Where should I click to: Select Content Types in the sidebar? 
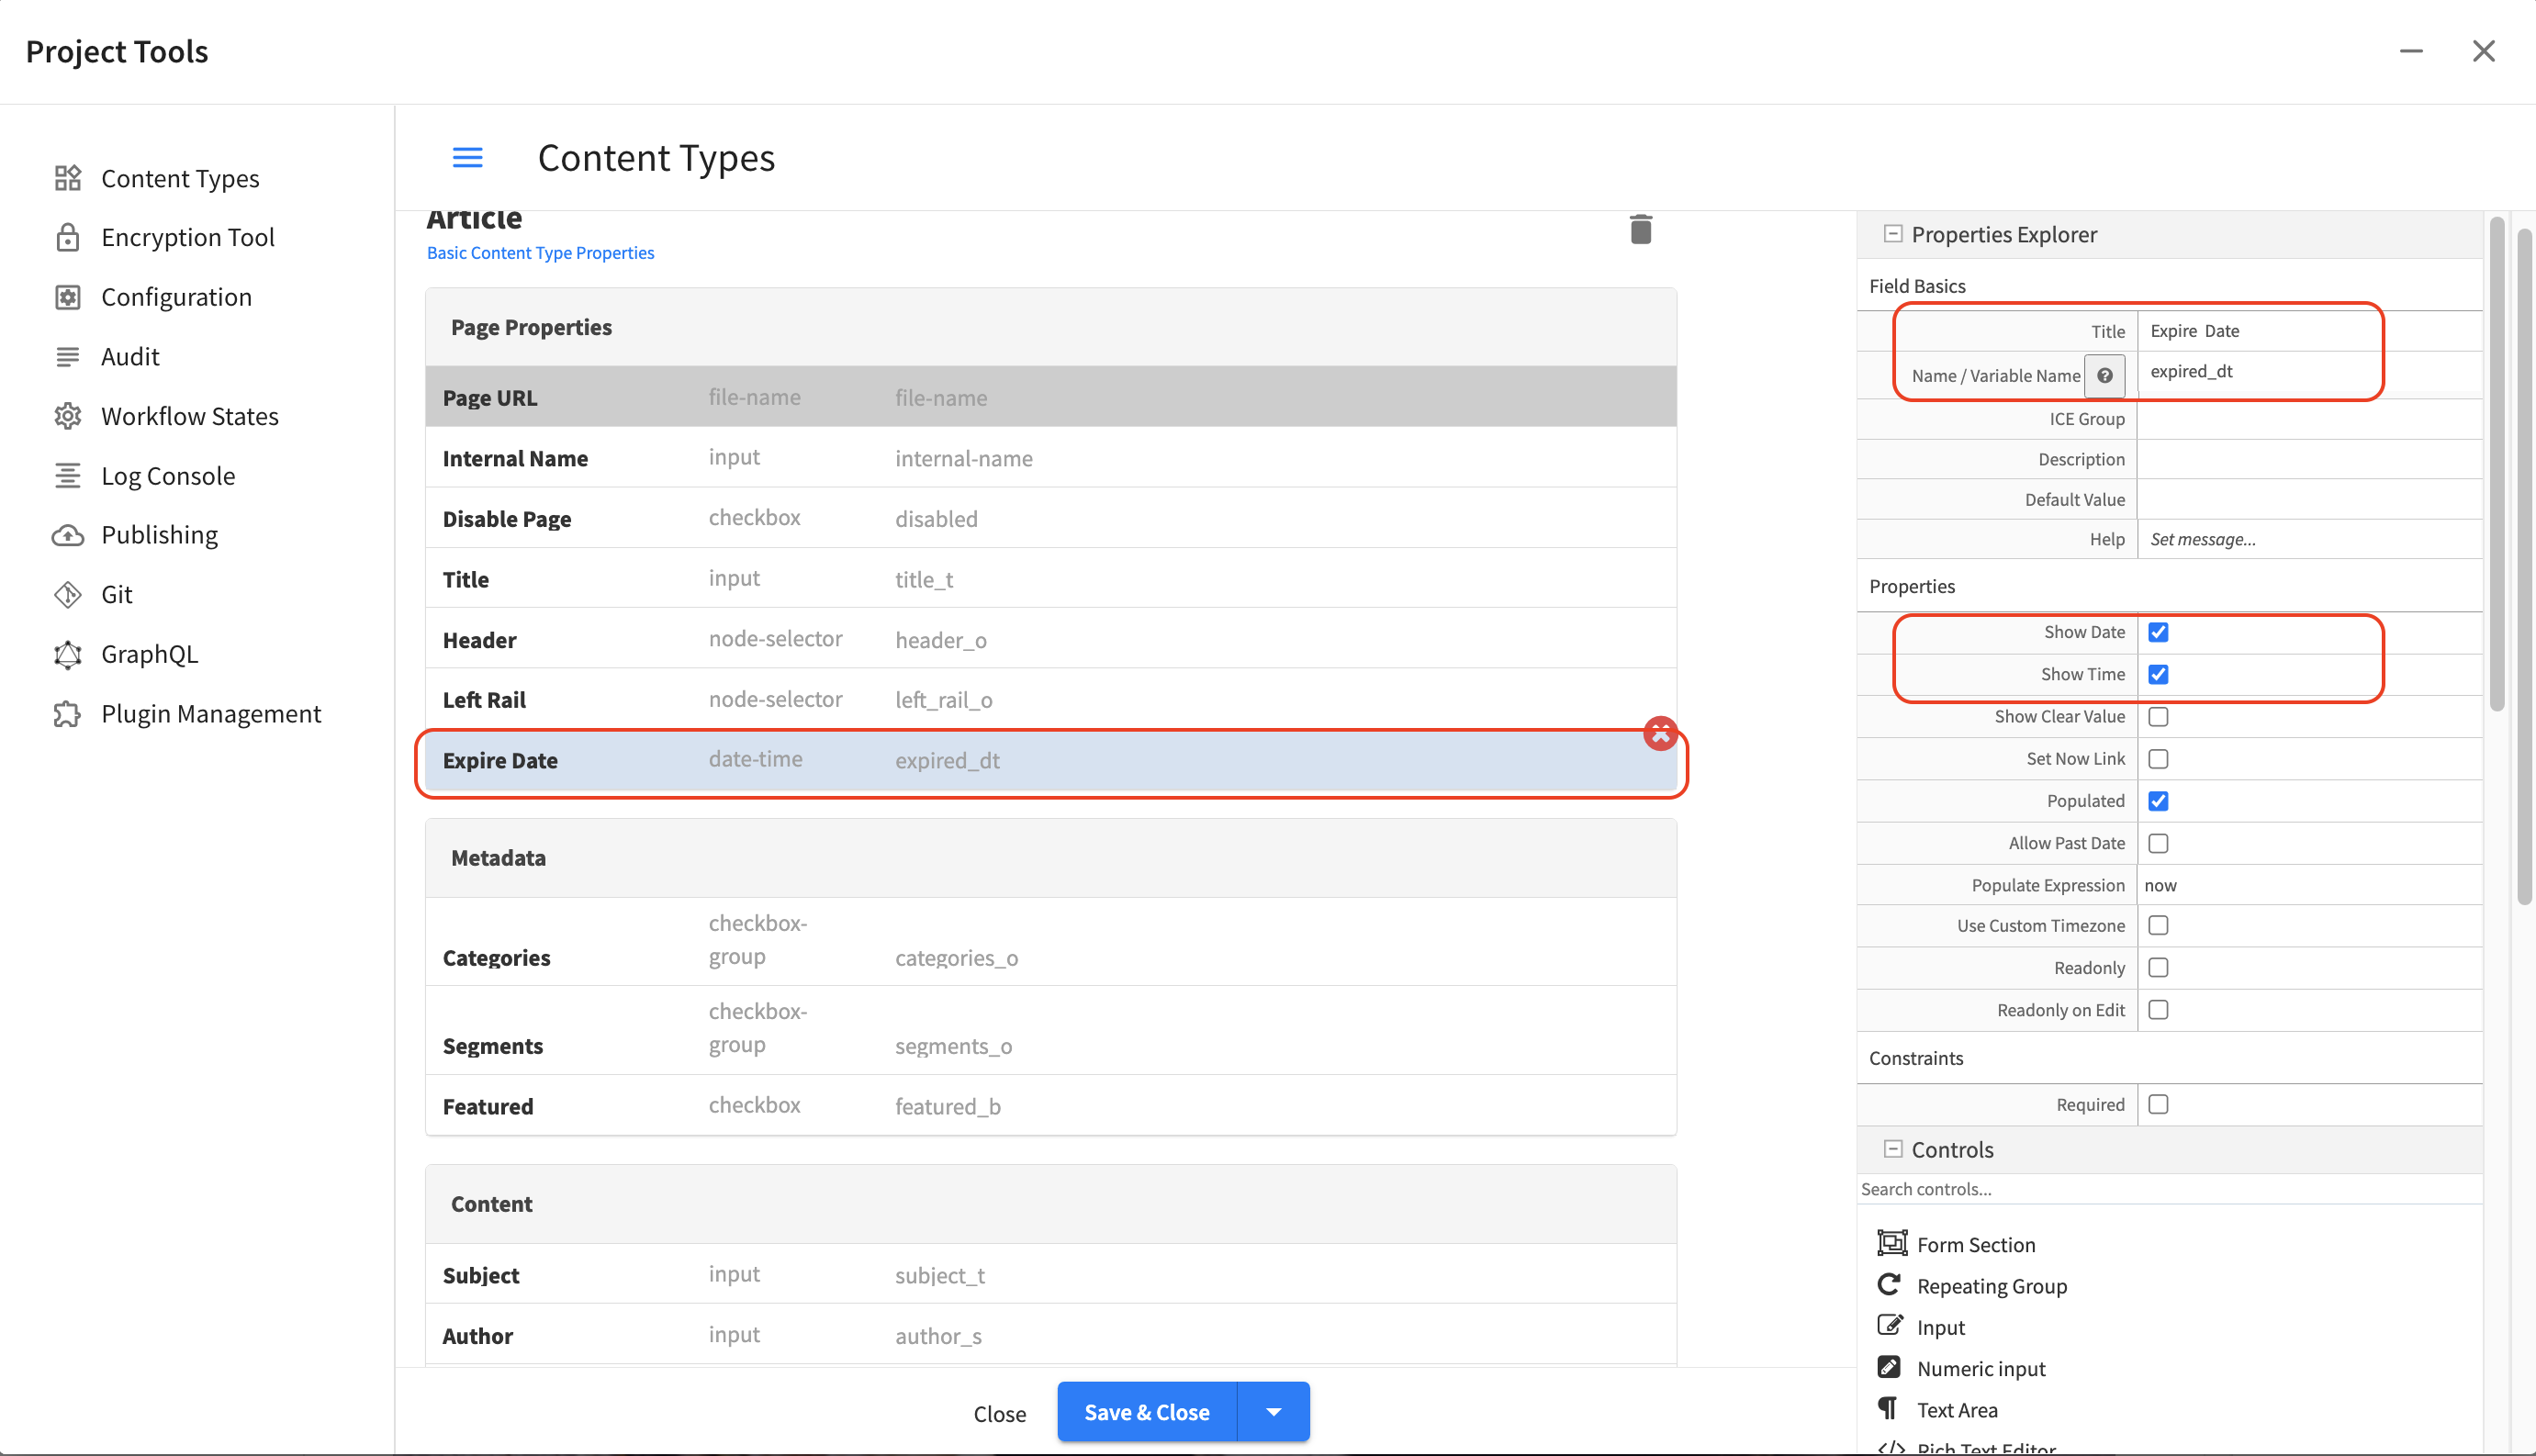[x=180, y=178]
